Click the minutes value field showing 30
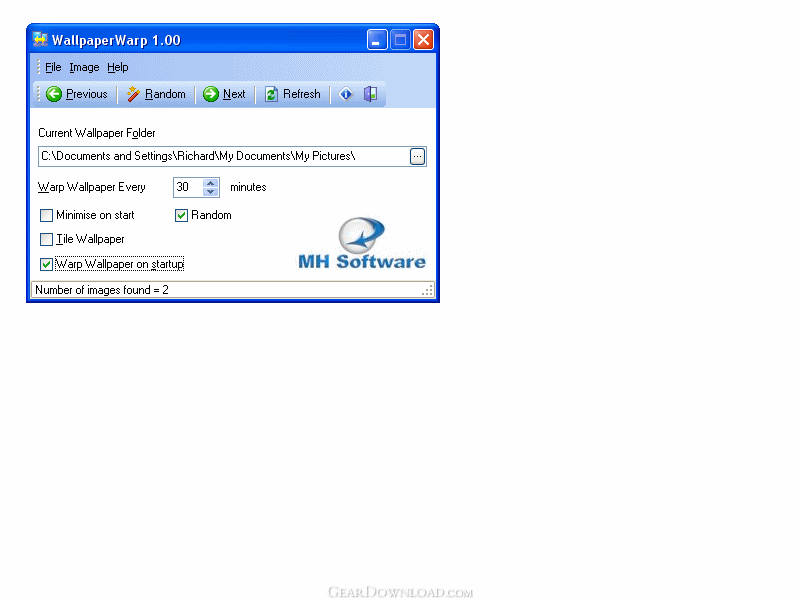 187,187
